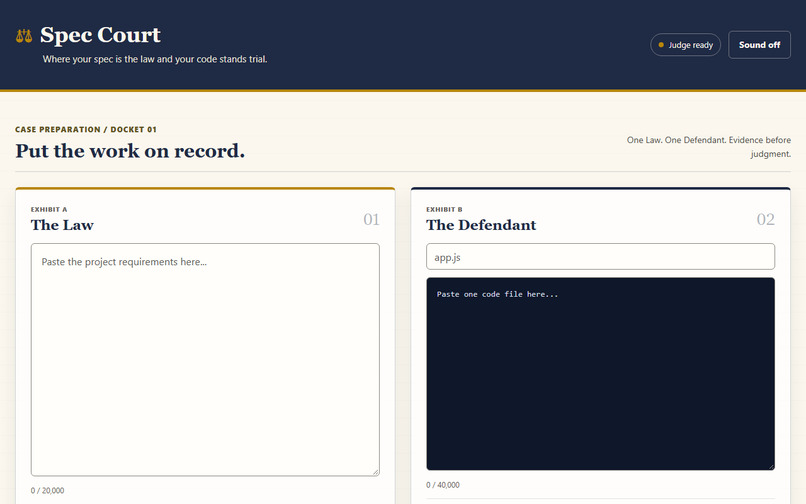This screenshot has height=504, width=806.
Task: Click the app.js filename field
Action: (600, 257)
